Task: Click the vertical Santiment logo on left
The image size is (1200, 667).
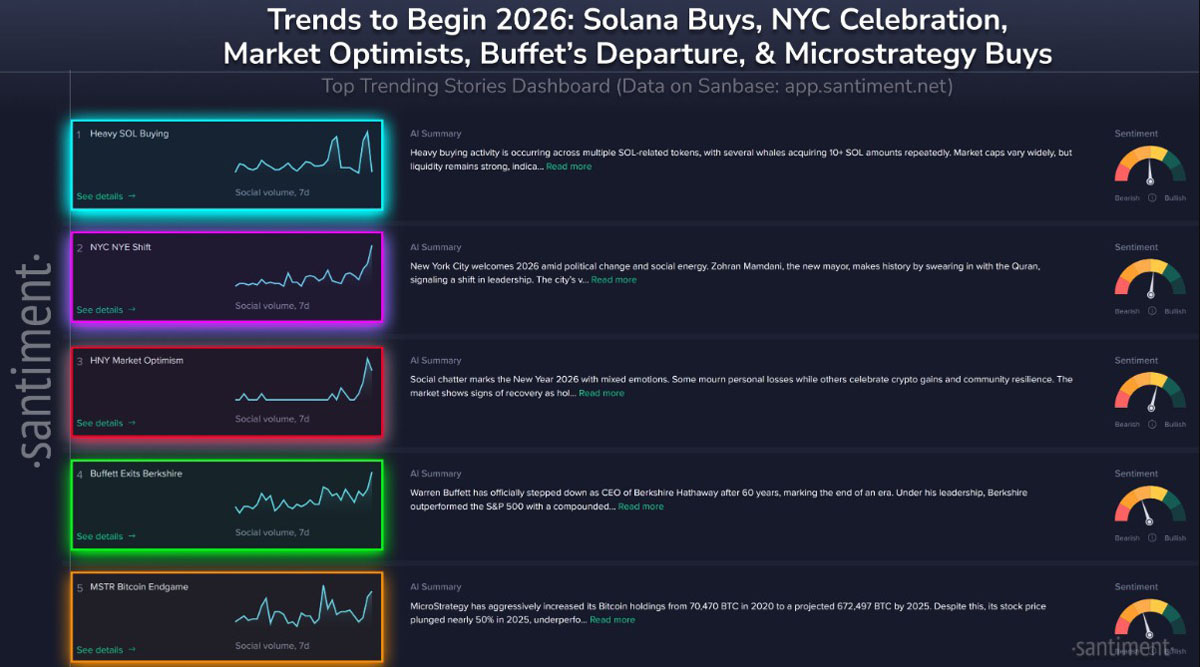Action: point(38,360)
